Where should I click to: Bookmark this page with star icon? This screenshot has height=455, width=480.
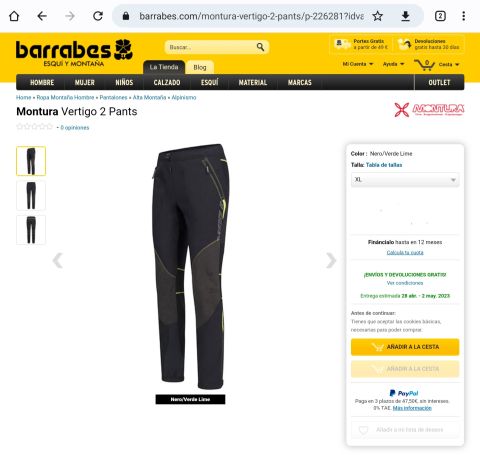(377, 16)
